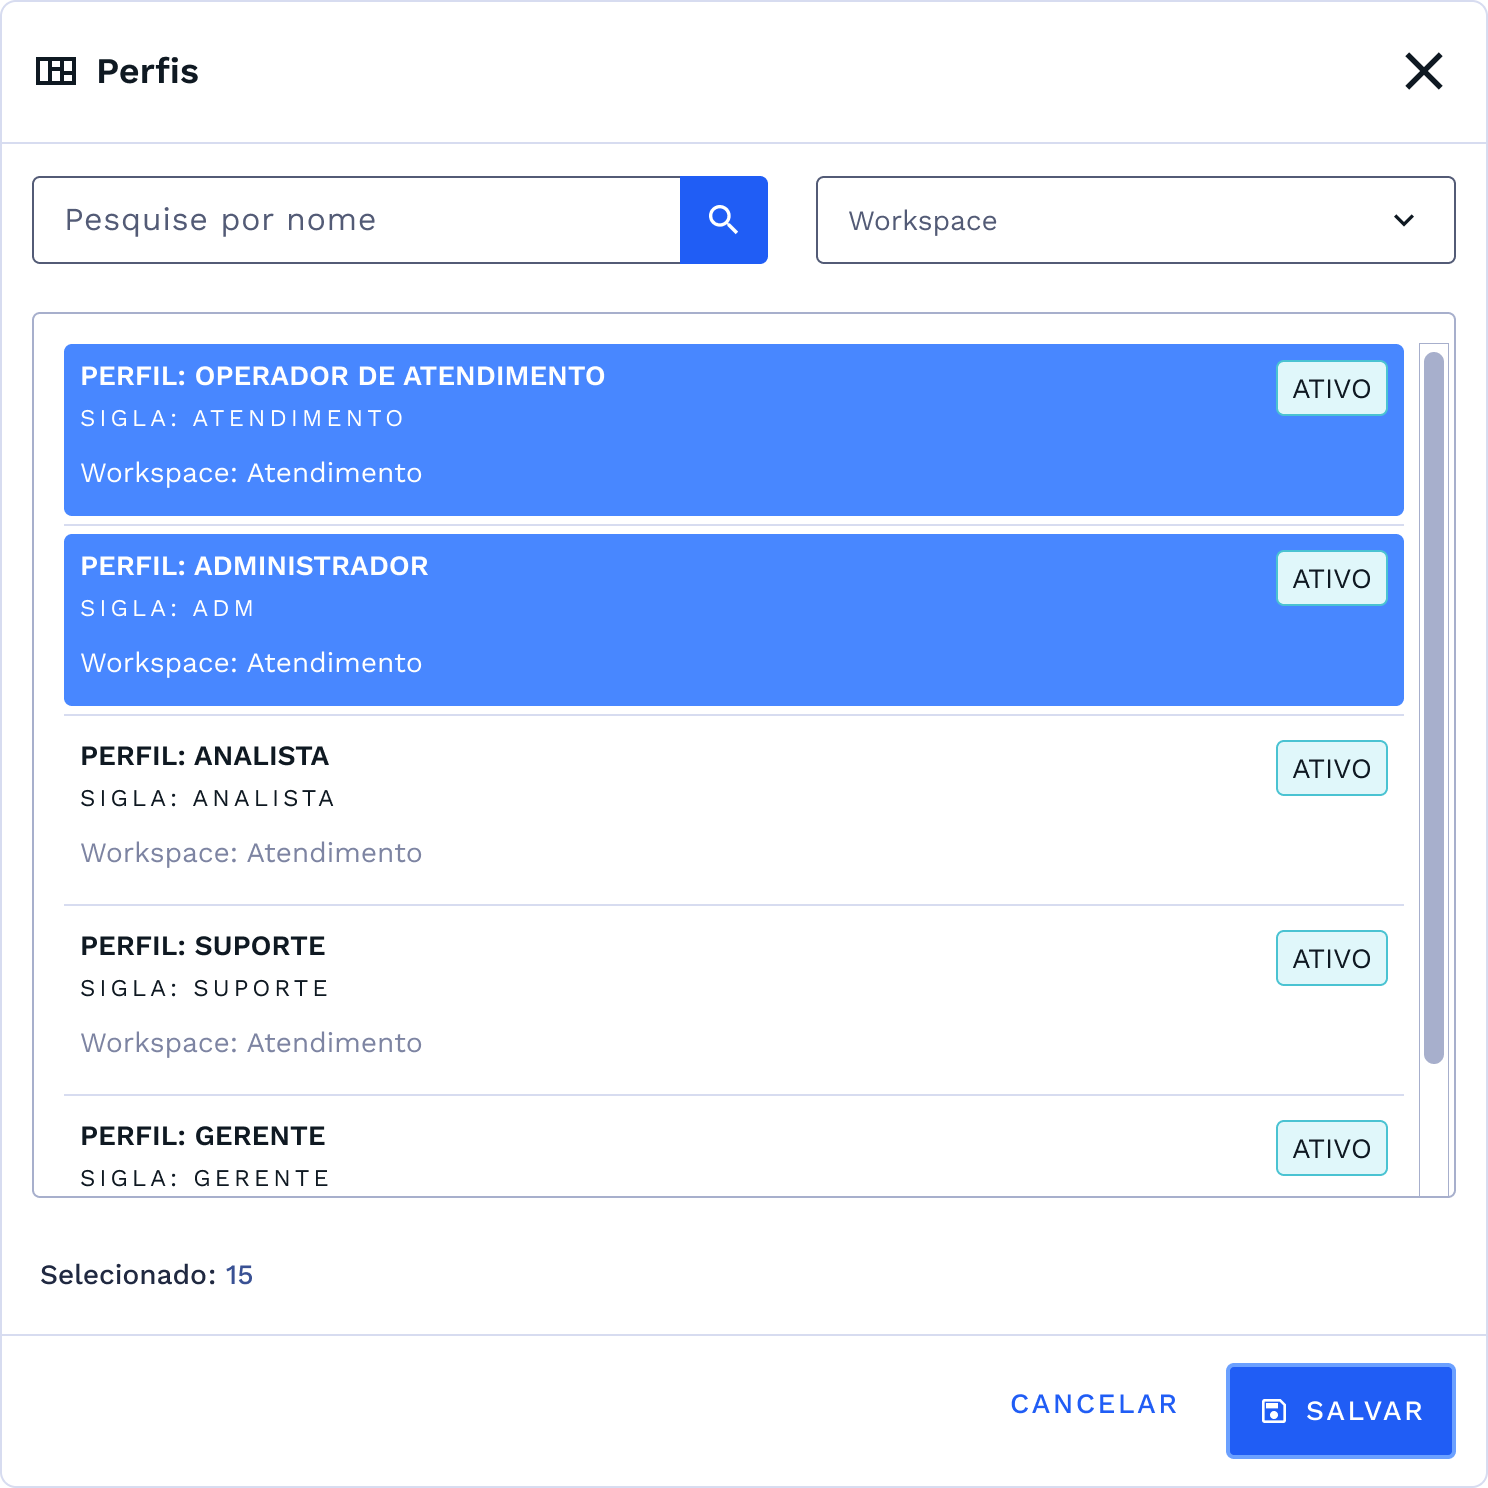Click Ativo badge on Analista profile
The height and width of the screenshot is (1488, 1488).
(x=1331, y=768)
